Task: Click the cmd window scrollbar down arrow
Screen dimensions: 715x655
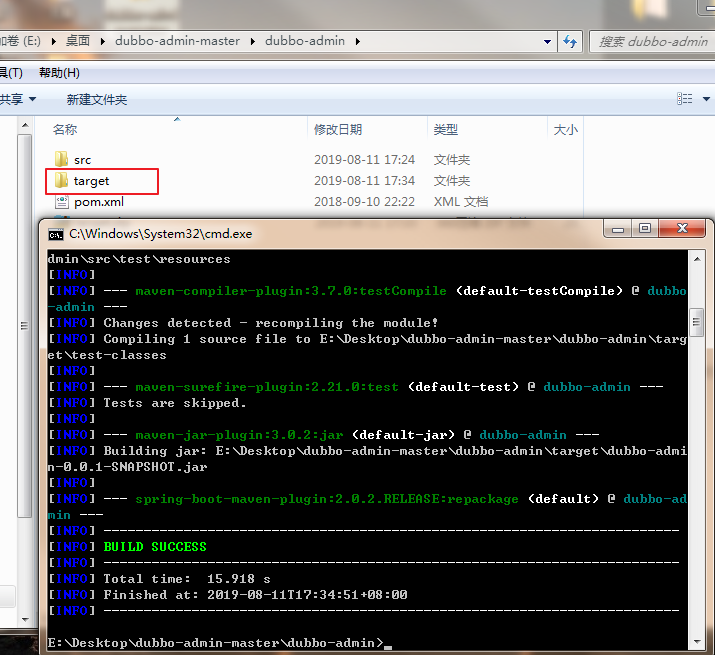Action: [697, 642]
